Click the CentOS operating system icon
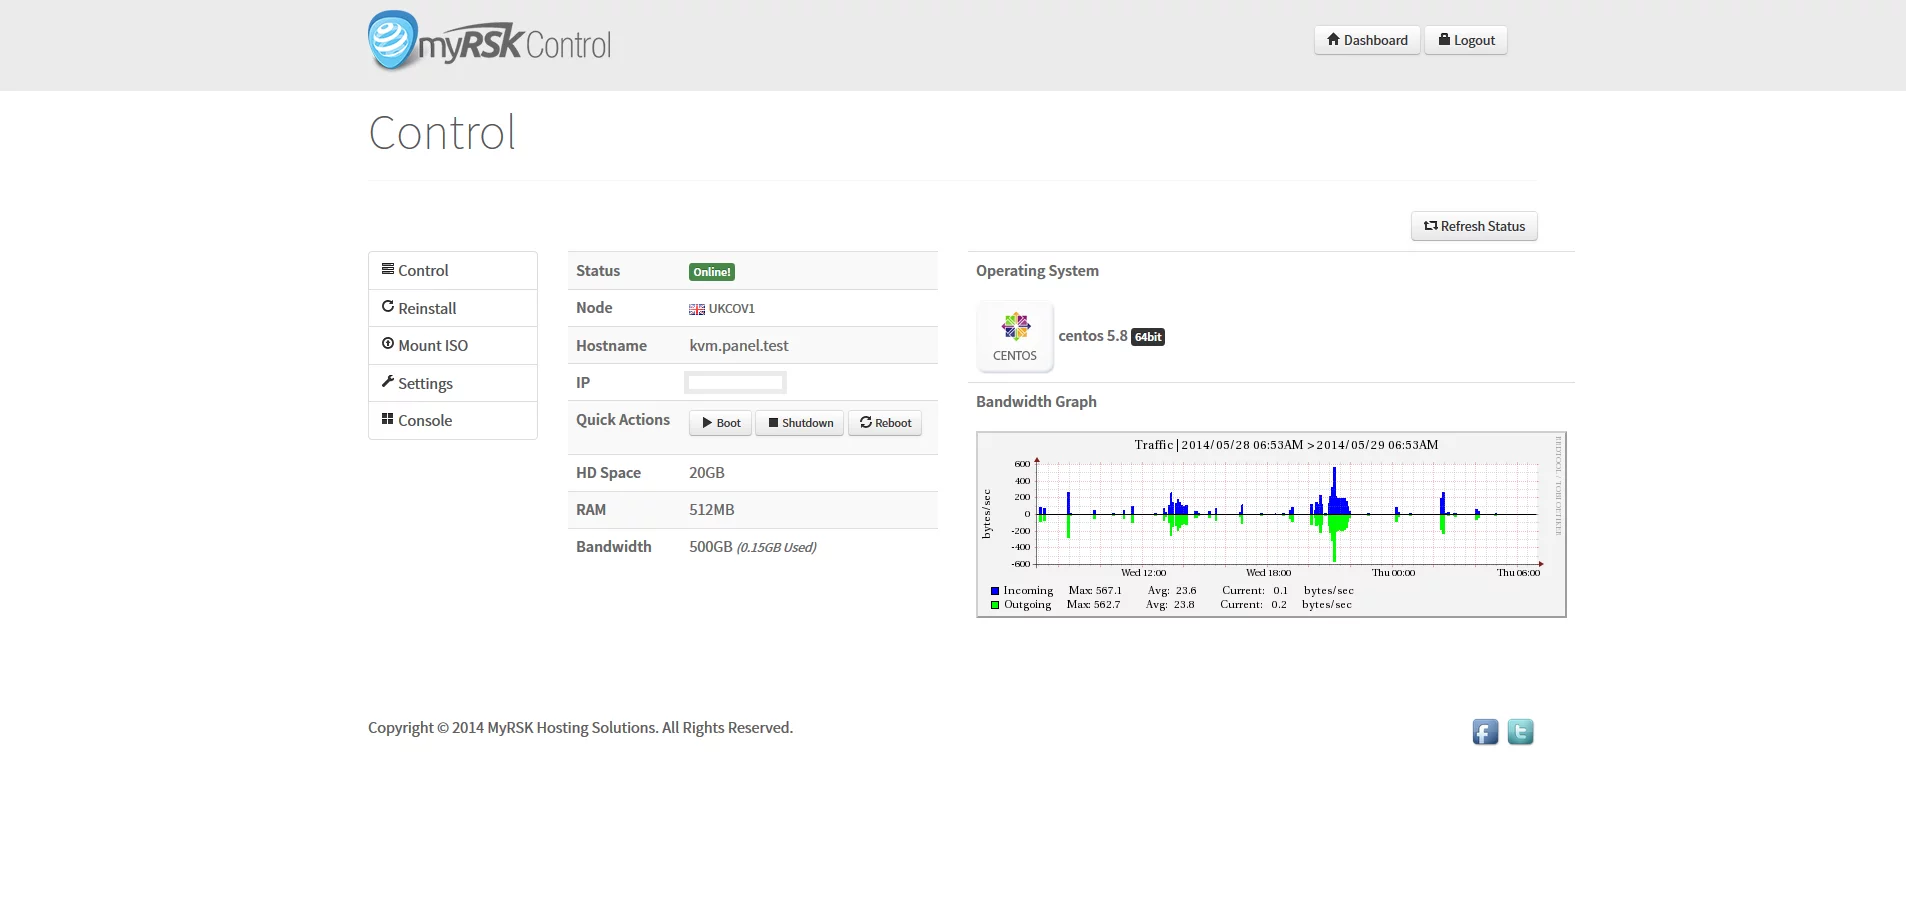 (x=1015, y=336)
